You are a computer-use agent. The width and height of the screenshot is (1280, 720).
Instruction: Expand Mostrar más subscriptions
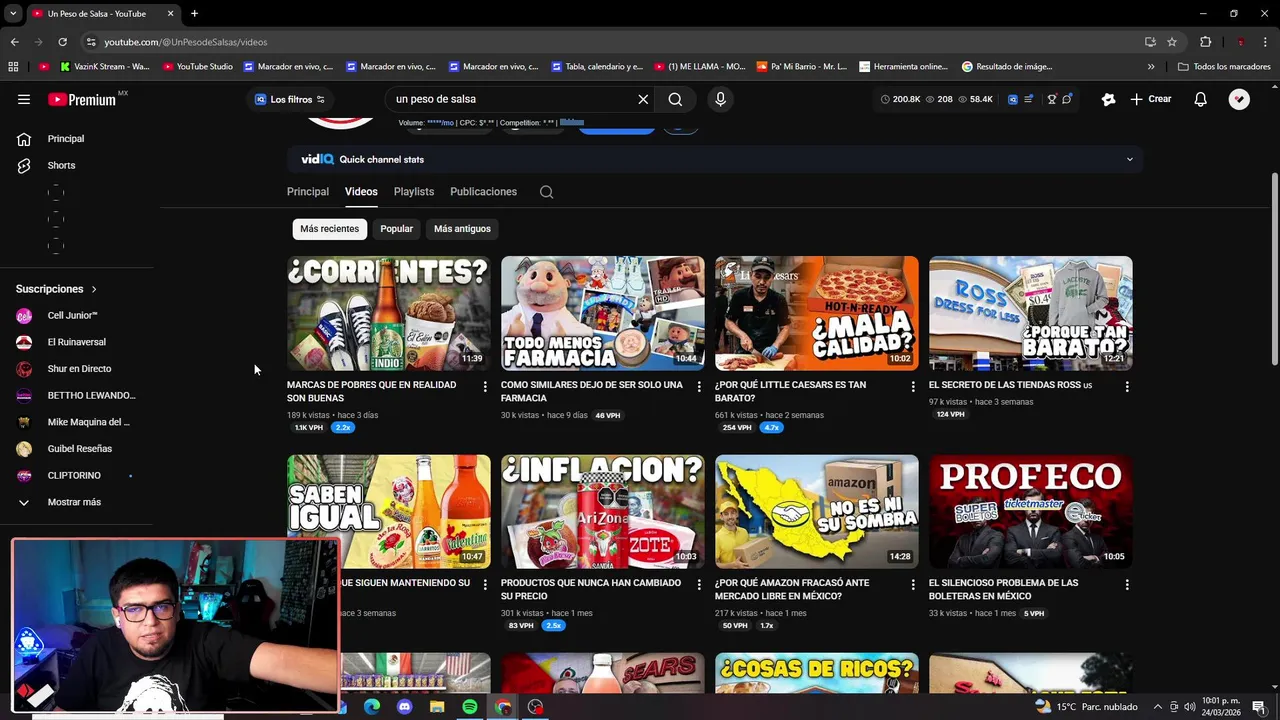[76, 502]
